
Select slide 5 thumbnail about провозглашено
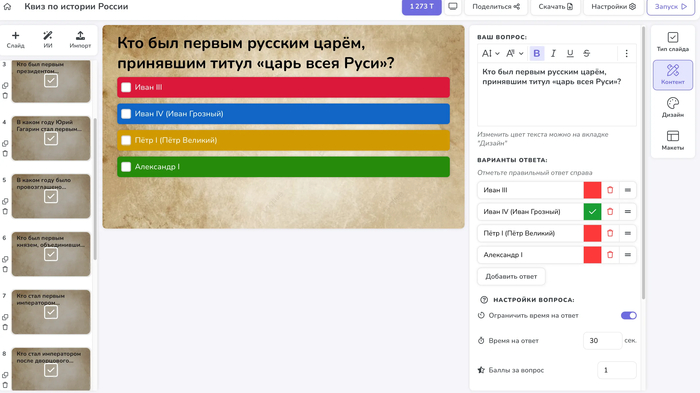(x=51, y=196)
